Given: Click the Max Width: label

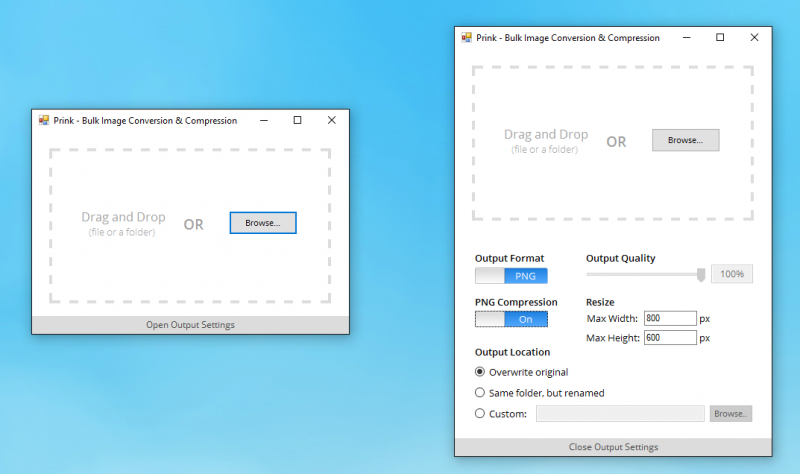Looking at the screenshot, I should coord(612,318).
